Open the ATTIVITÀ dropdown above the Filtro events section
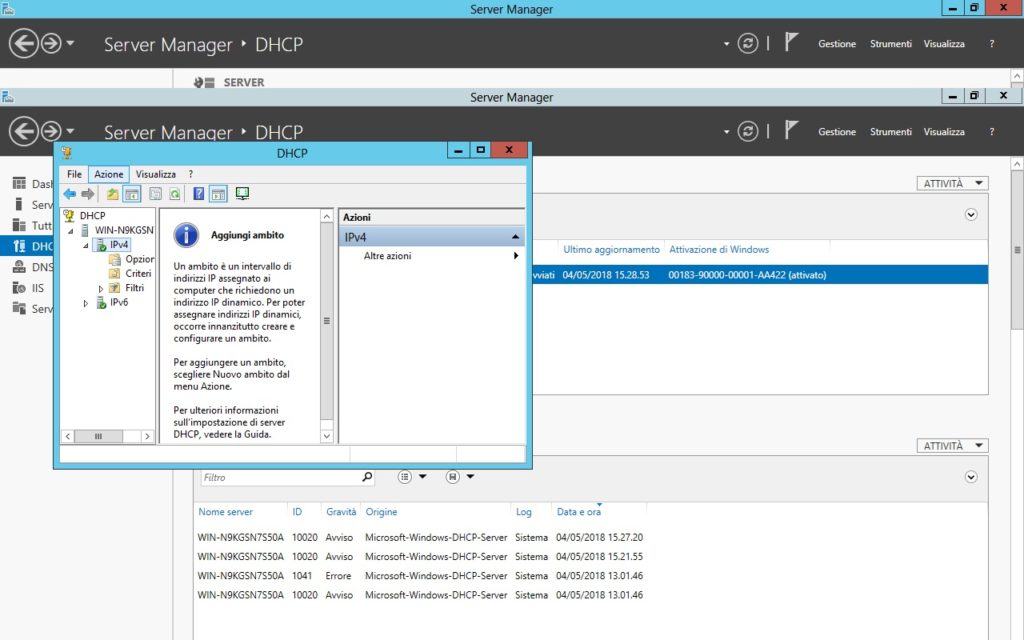Viewport: 1024px width, 640px height. [x=952, y=446]
